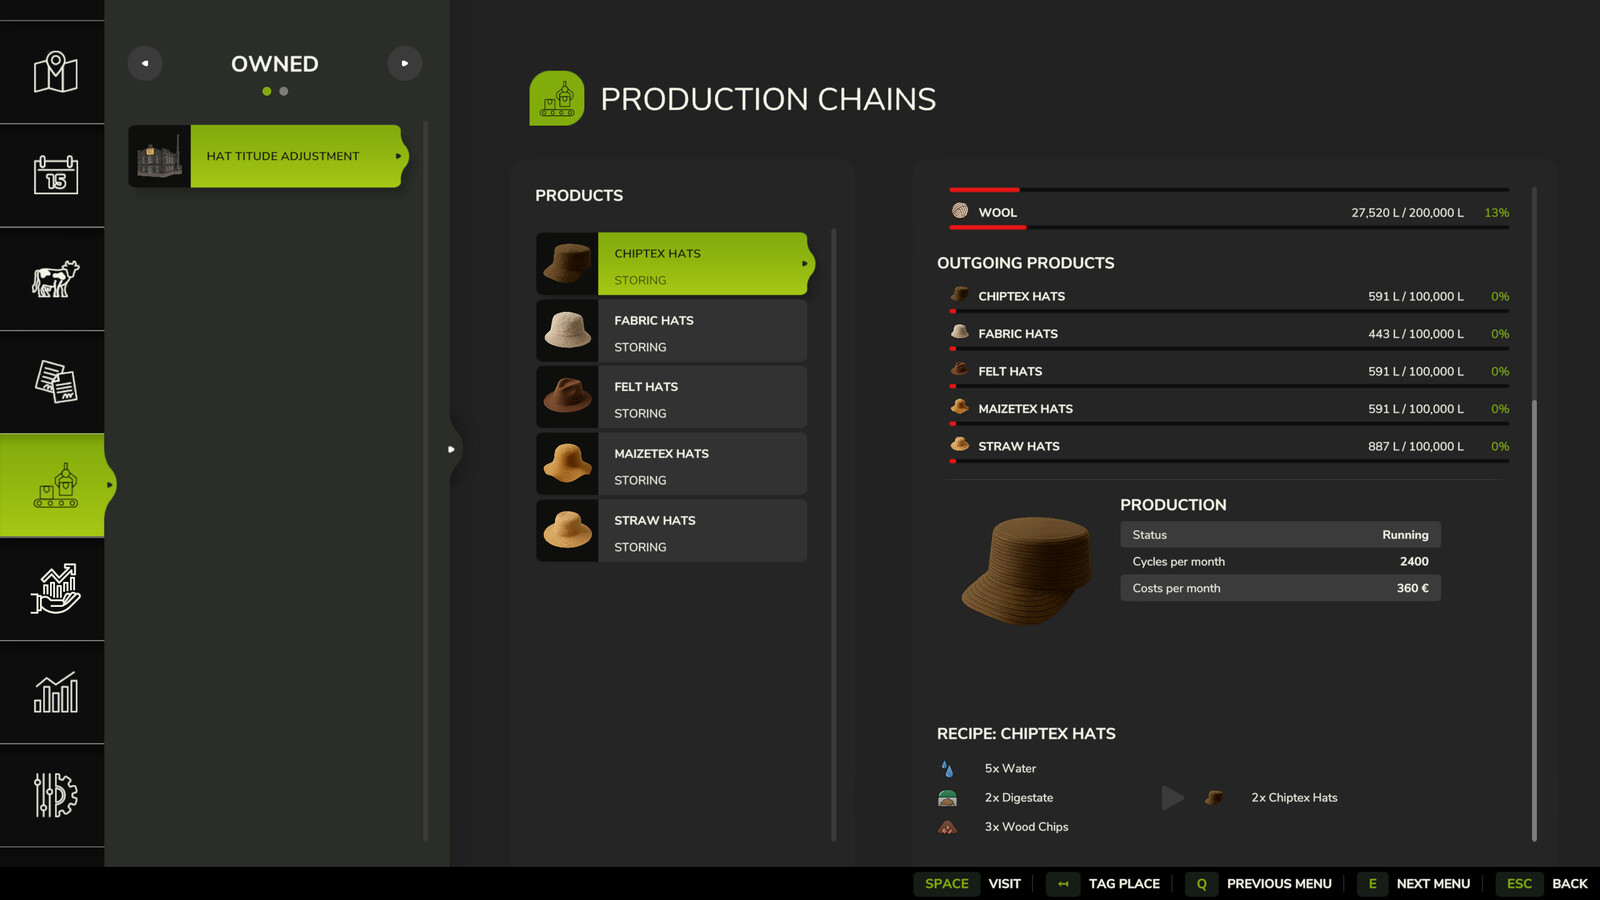
Task: Open the prices hand-and-chart icon
Action: click(55, 589)
